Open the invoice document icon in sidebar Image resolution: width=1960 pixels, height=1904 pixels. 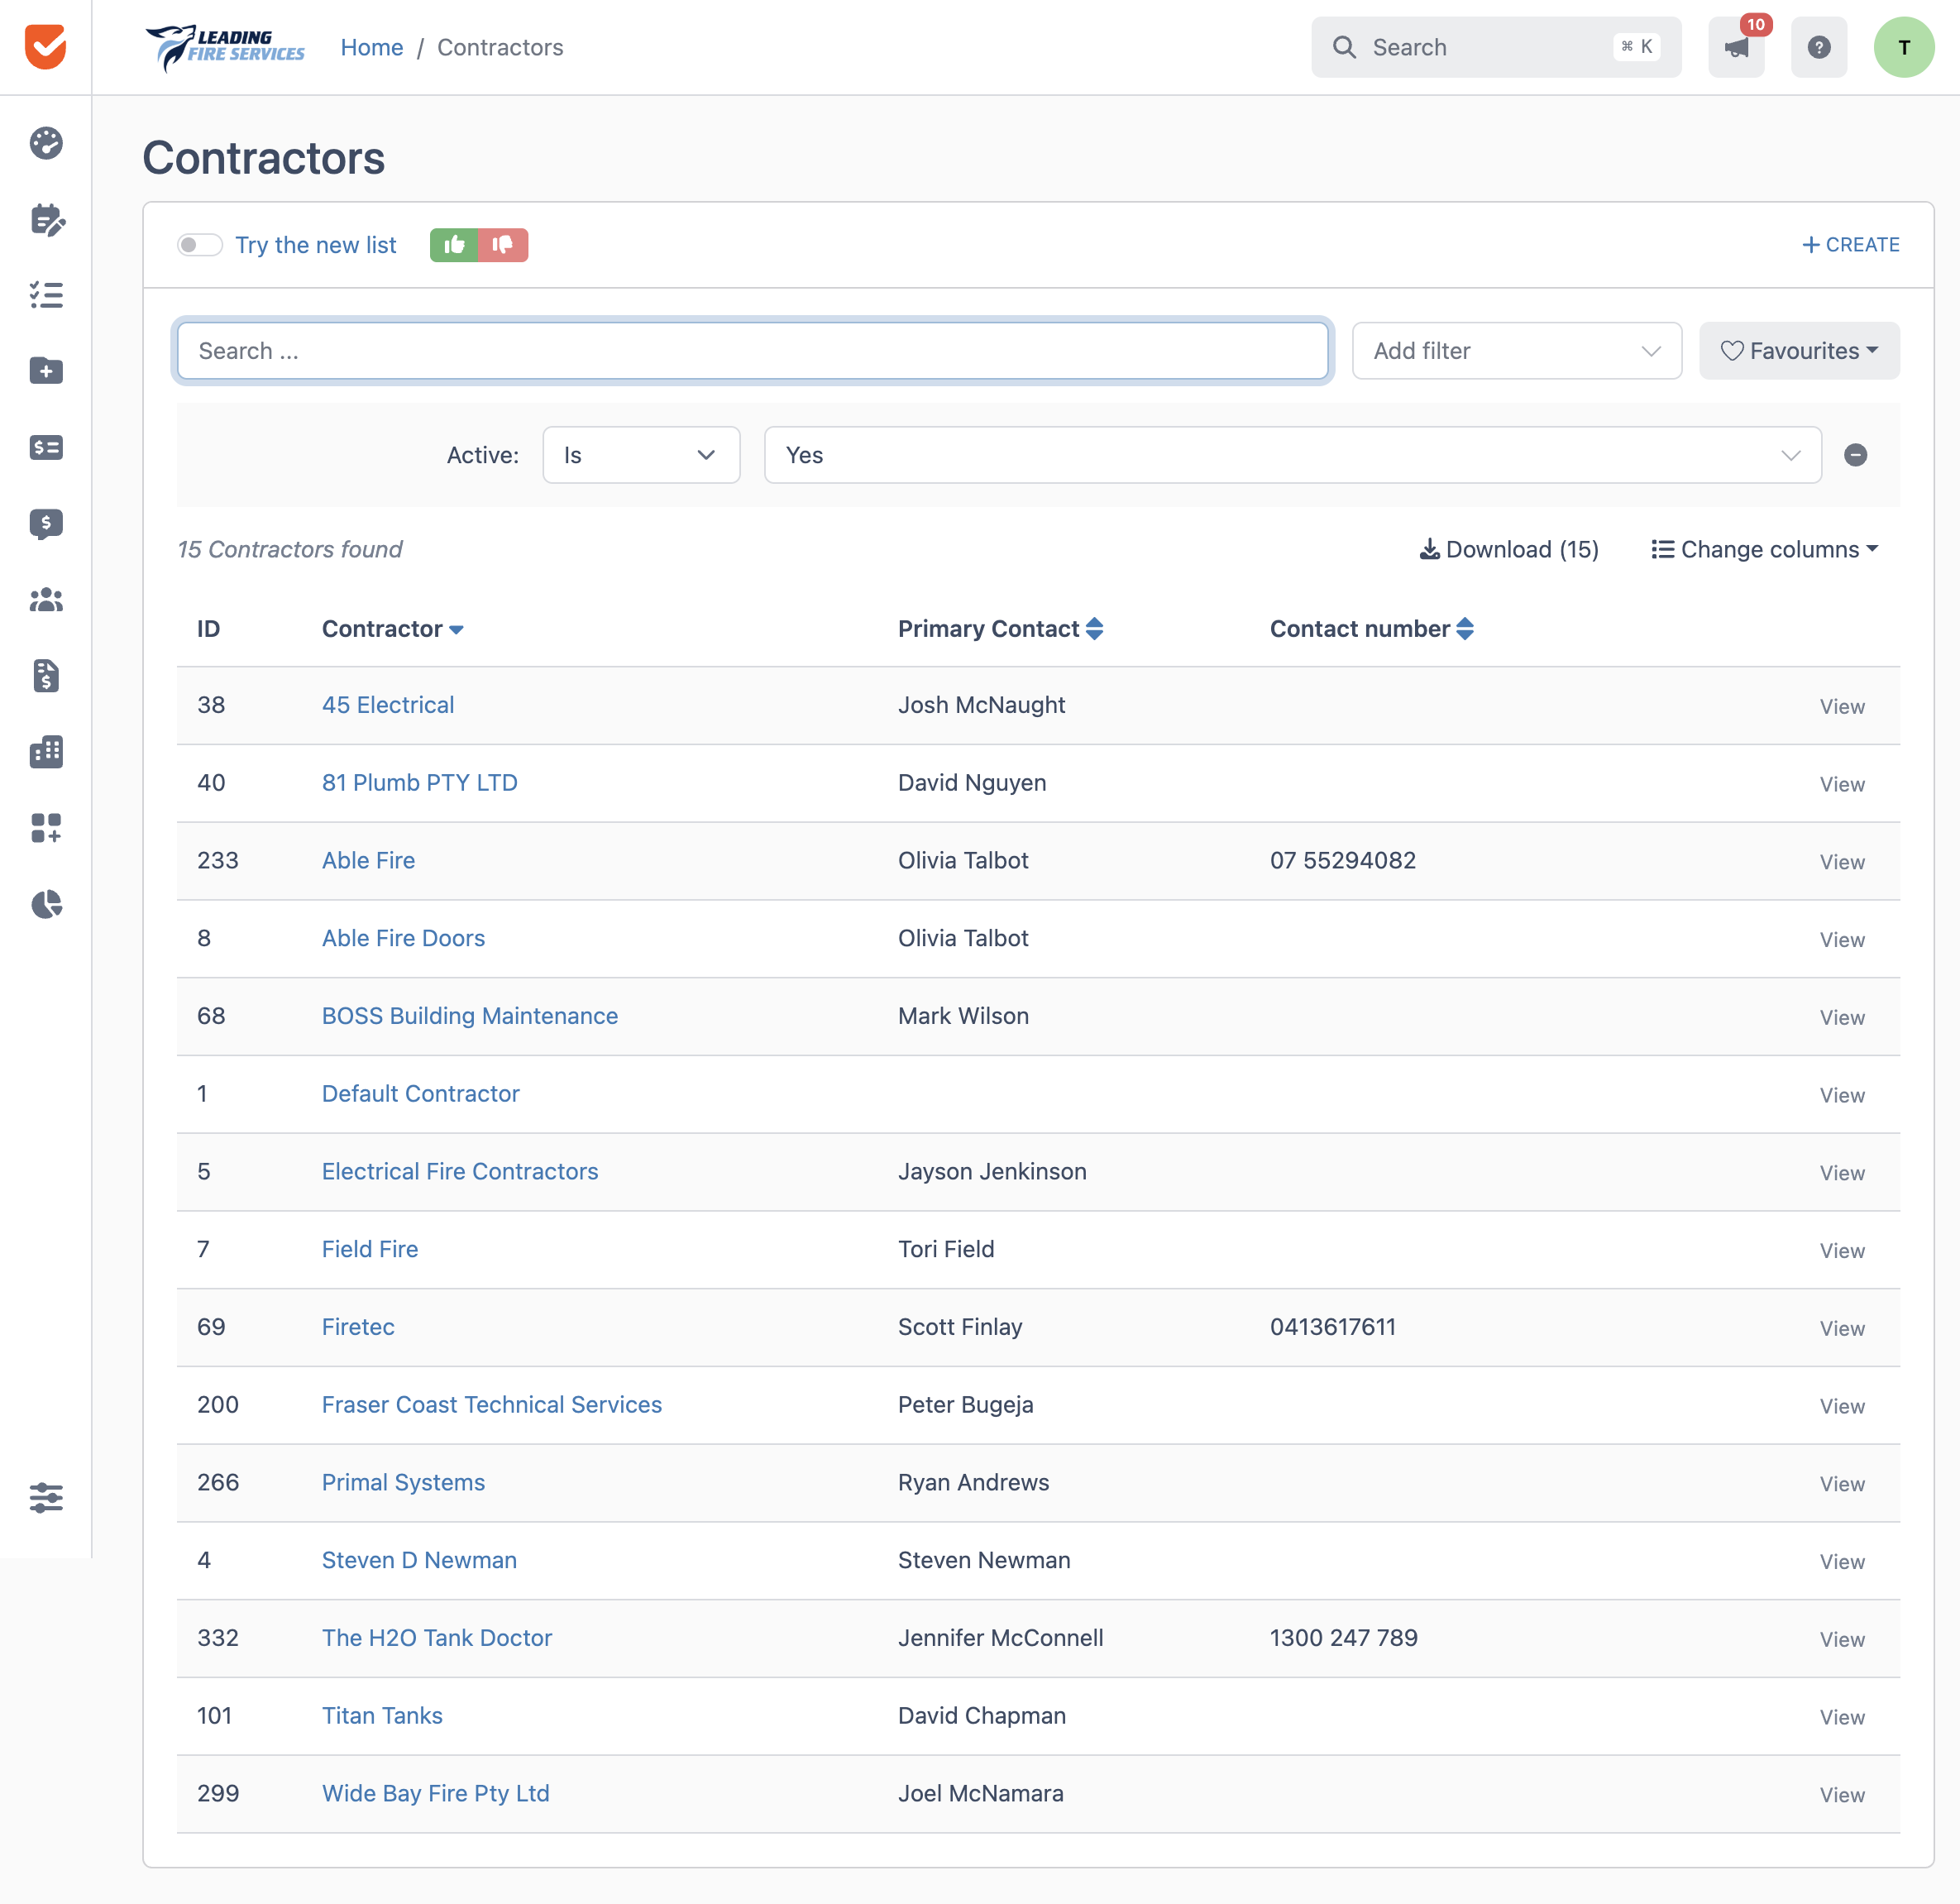pyautogui.click(x=46, y=676)
